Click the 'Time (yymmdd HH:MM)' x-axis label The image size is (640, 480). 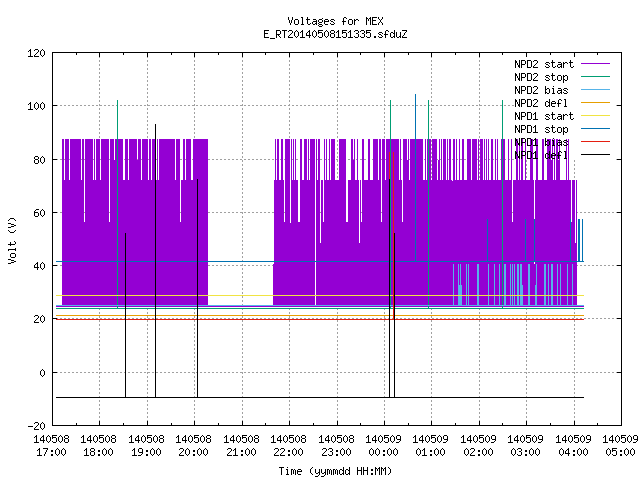tap(335, 471)
